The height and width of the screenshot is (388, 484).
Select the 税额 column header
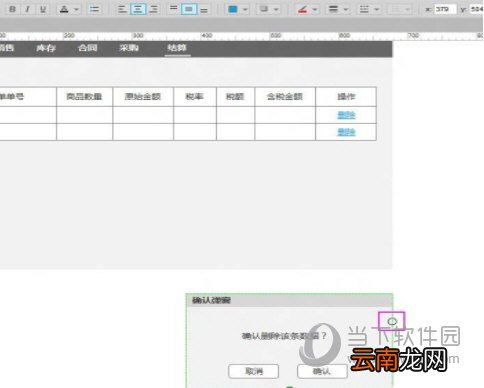(x=235, y=97)
